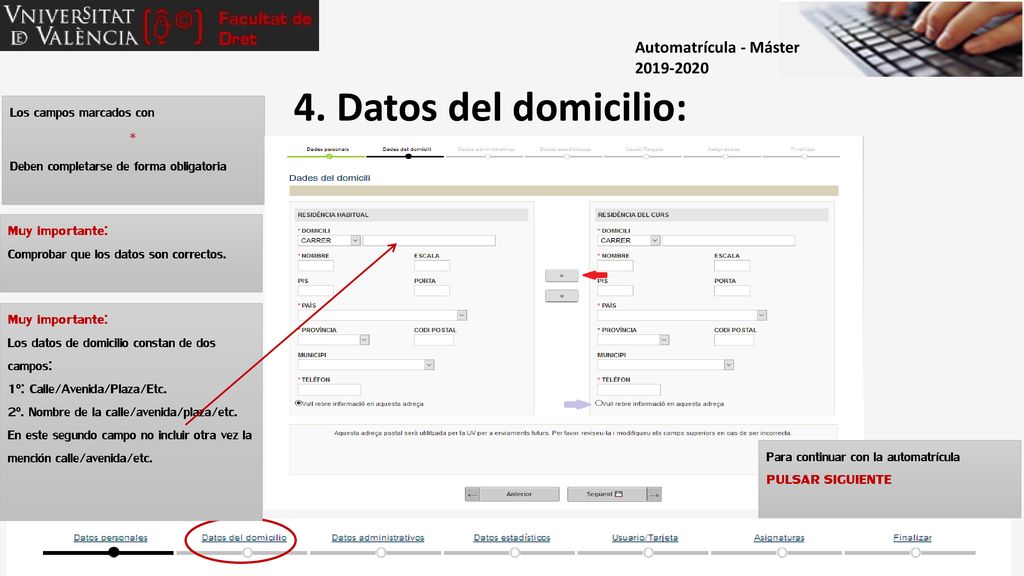Image resolution: width=1024 pixels, height=576 pixels.
Task: Click the copy-right '>' button between address panels
Action: 562,276
